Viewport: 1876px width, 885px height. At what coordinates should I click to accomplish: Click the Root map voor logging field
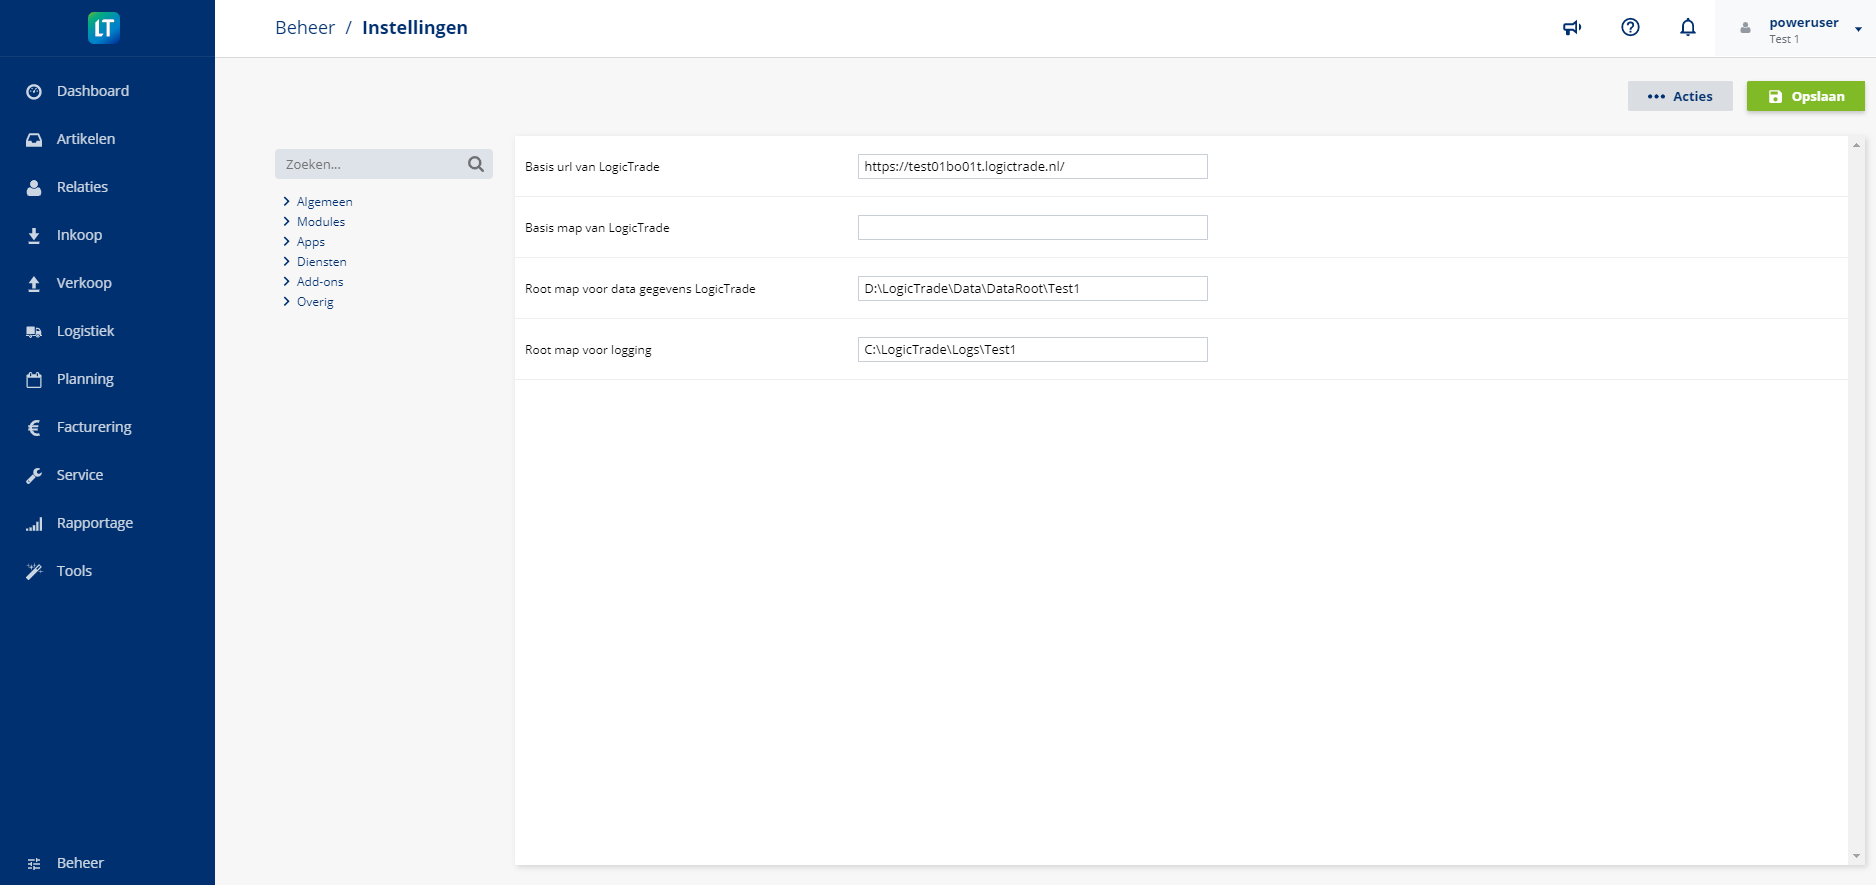point(1033,349)
